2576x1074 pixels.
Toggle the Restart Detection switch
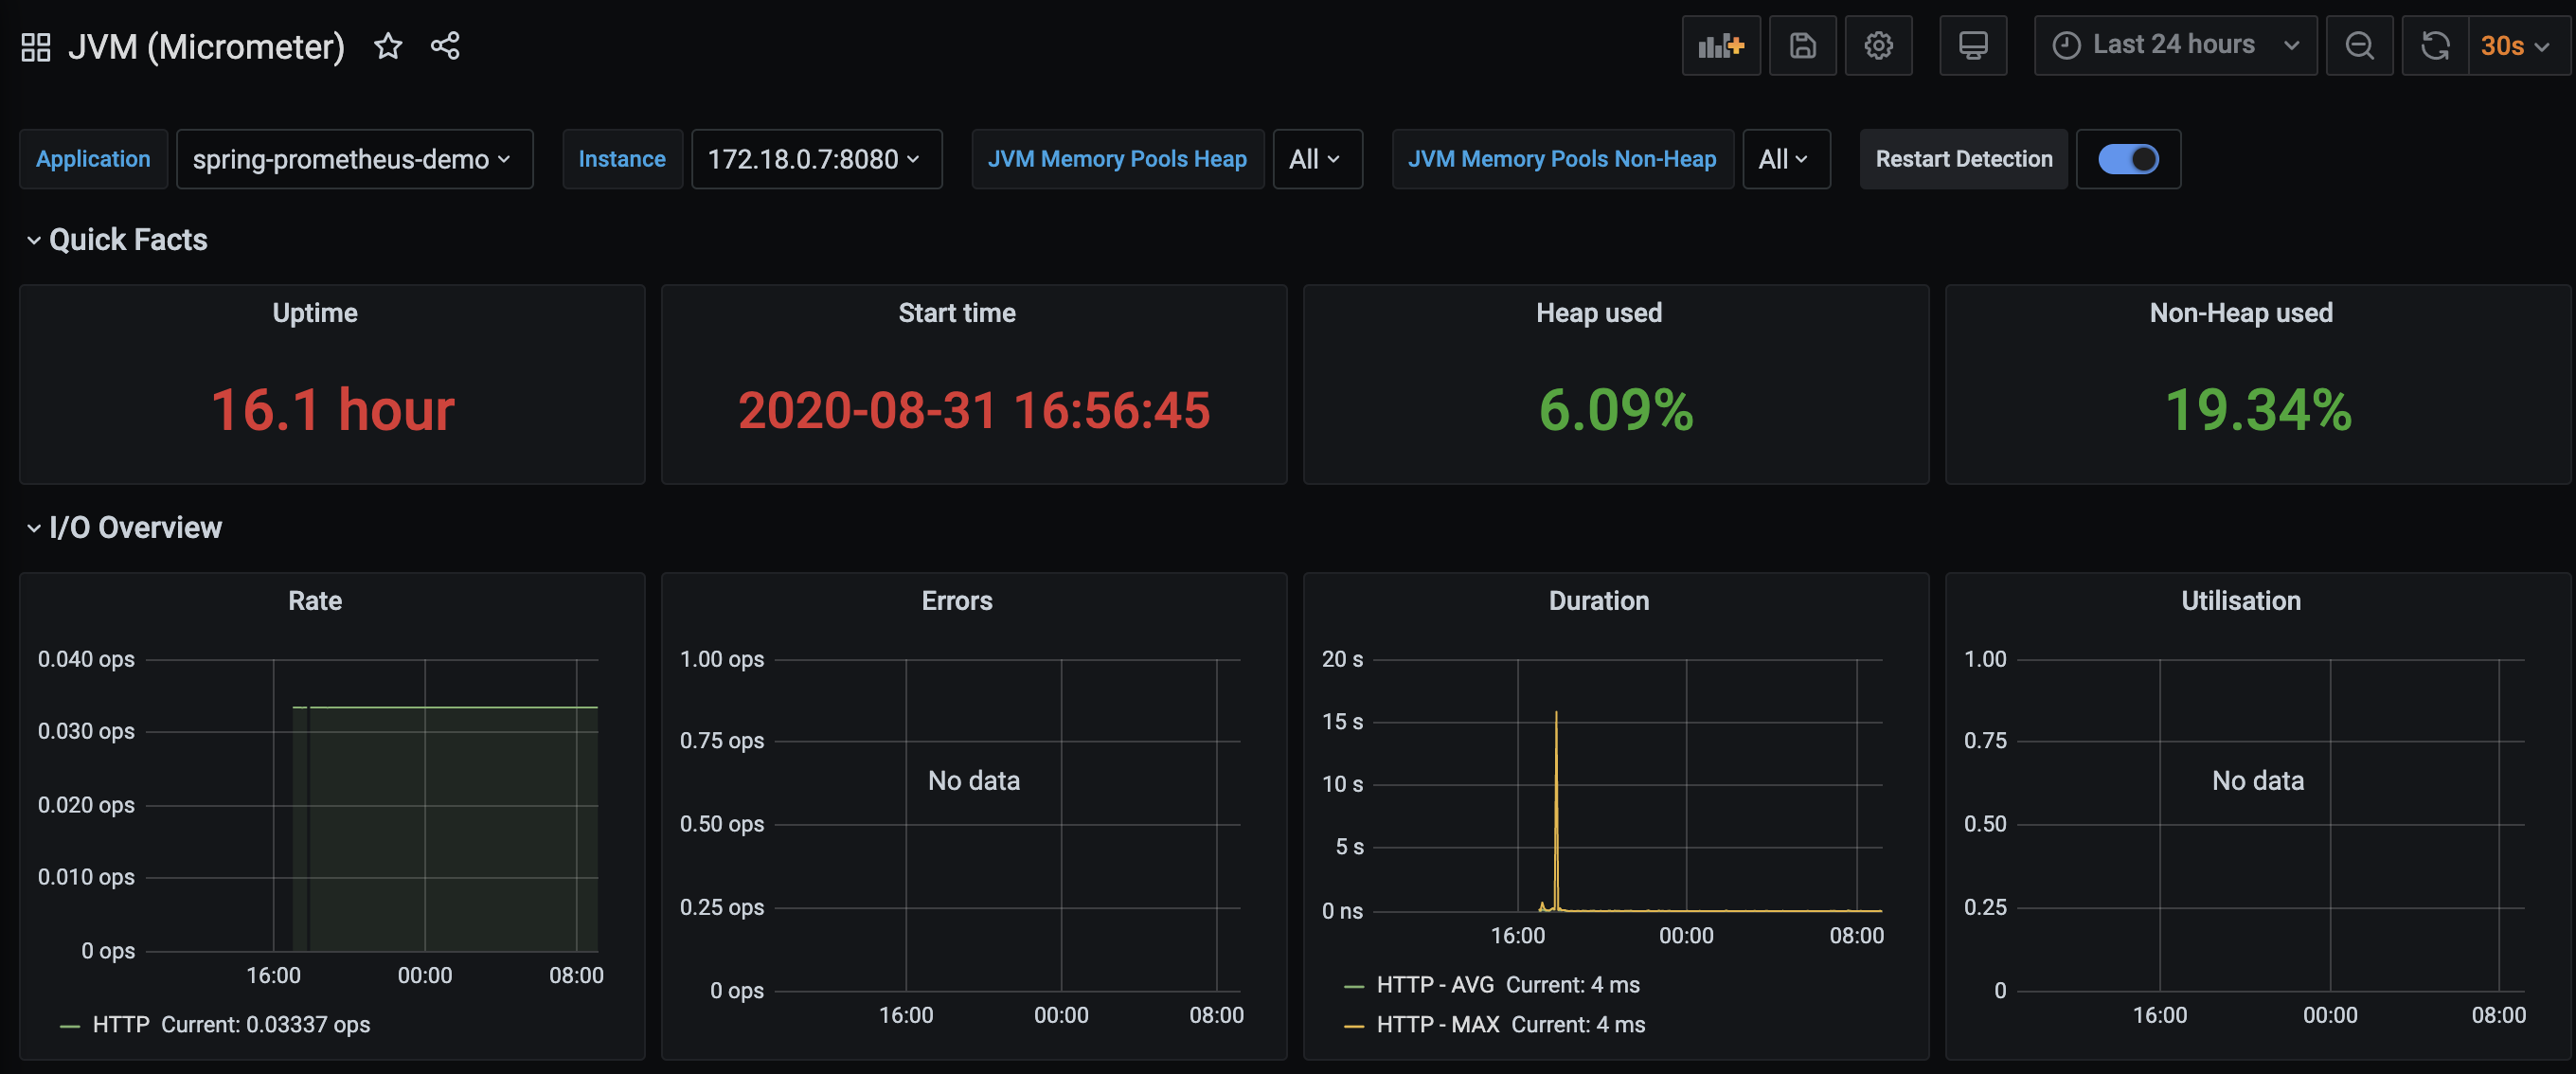pos(2128,159)
